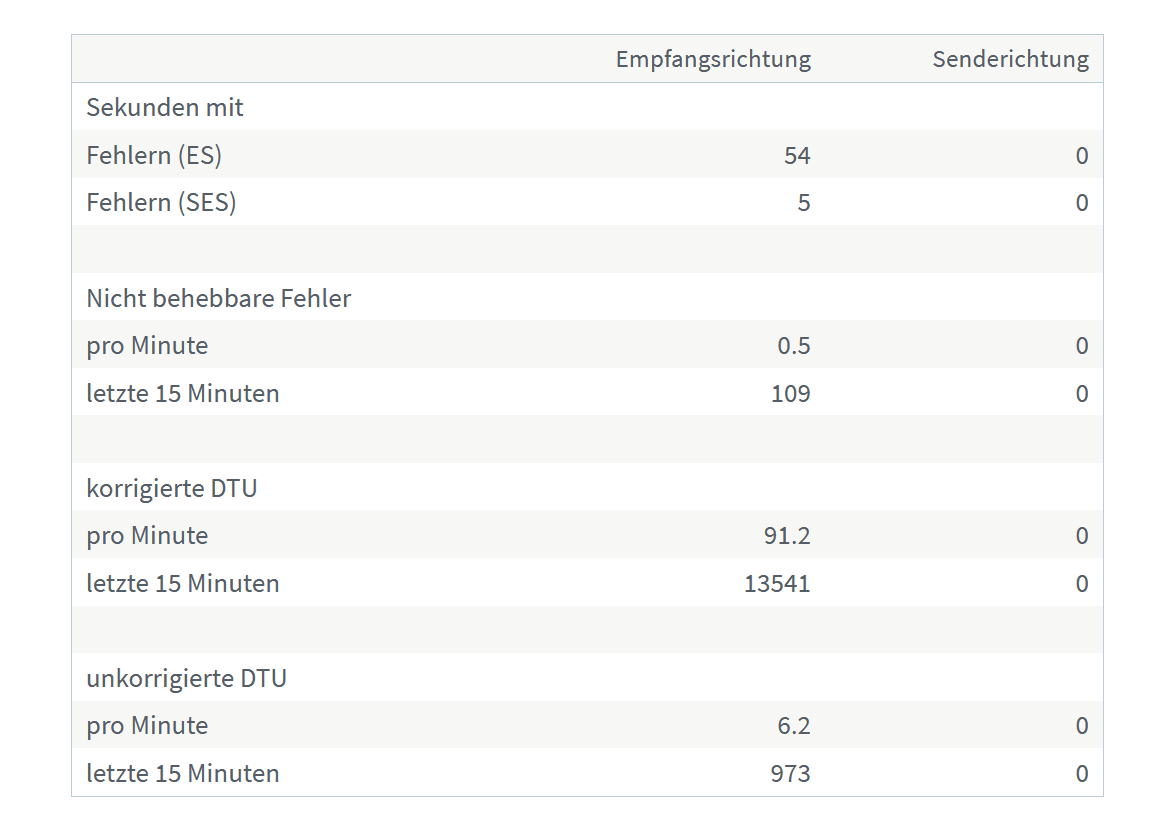
Task: Select the Fehlern (SES) value 5
Action: 804,202
